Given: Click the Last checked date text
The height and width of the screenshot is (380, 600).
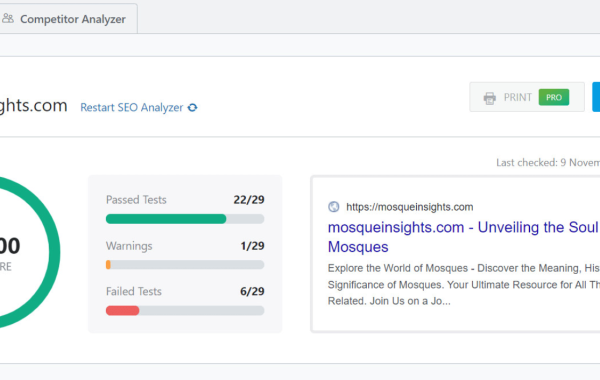Looking at the screenshot, I should (x=548, y=163).
